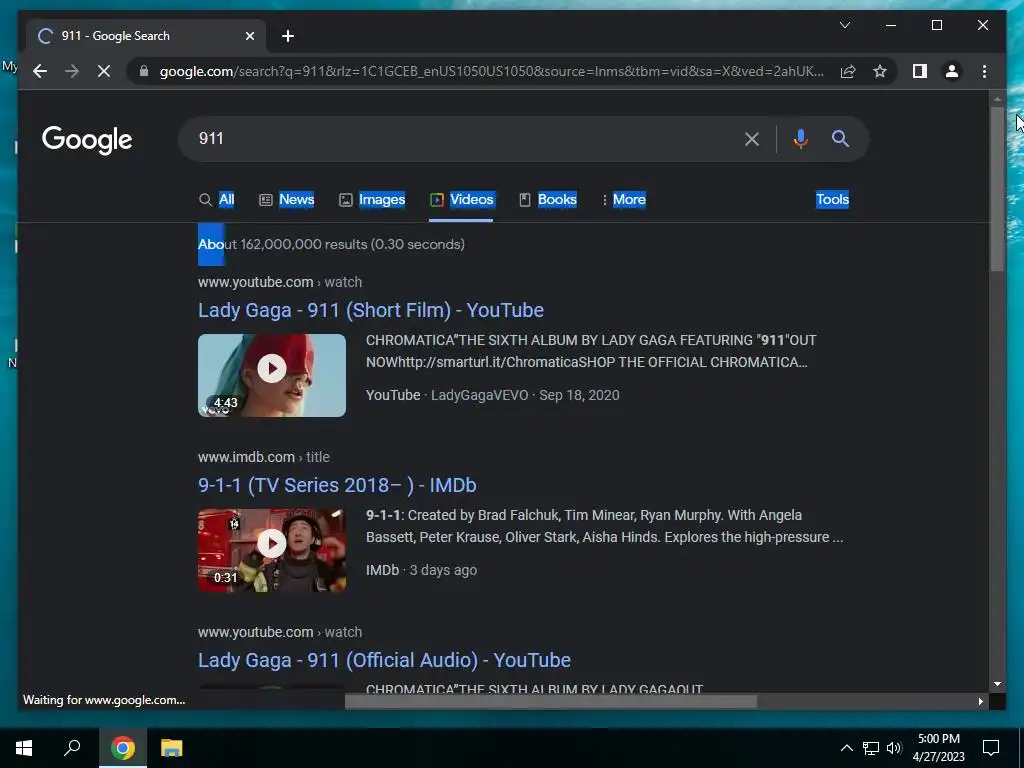This screenshot has width=1024, height=768.
Task: Click the scroll right arrow
Action: click(x=980, y=701)
